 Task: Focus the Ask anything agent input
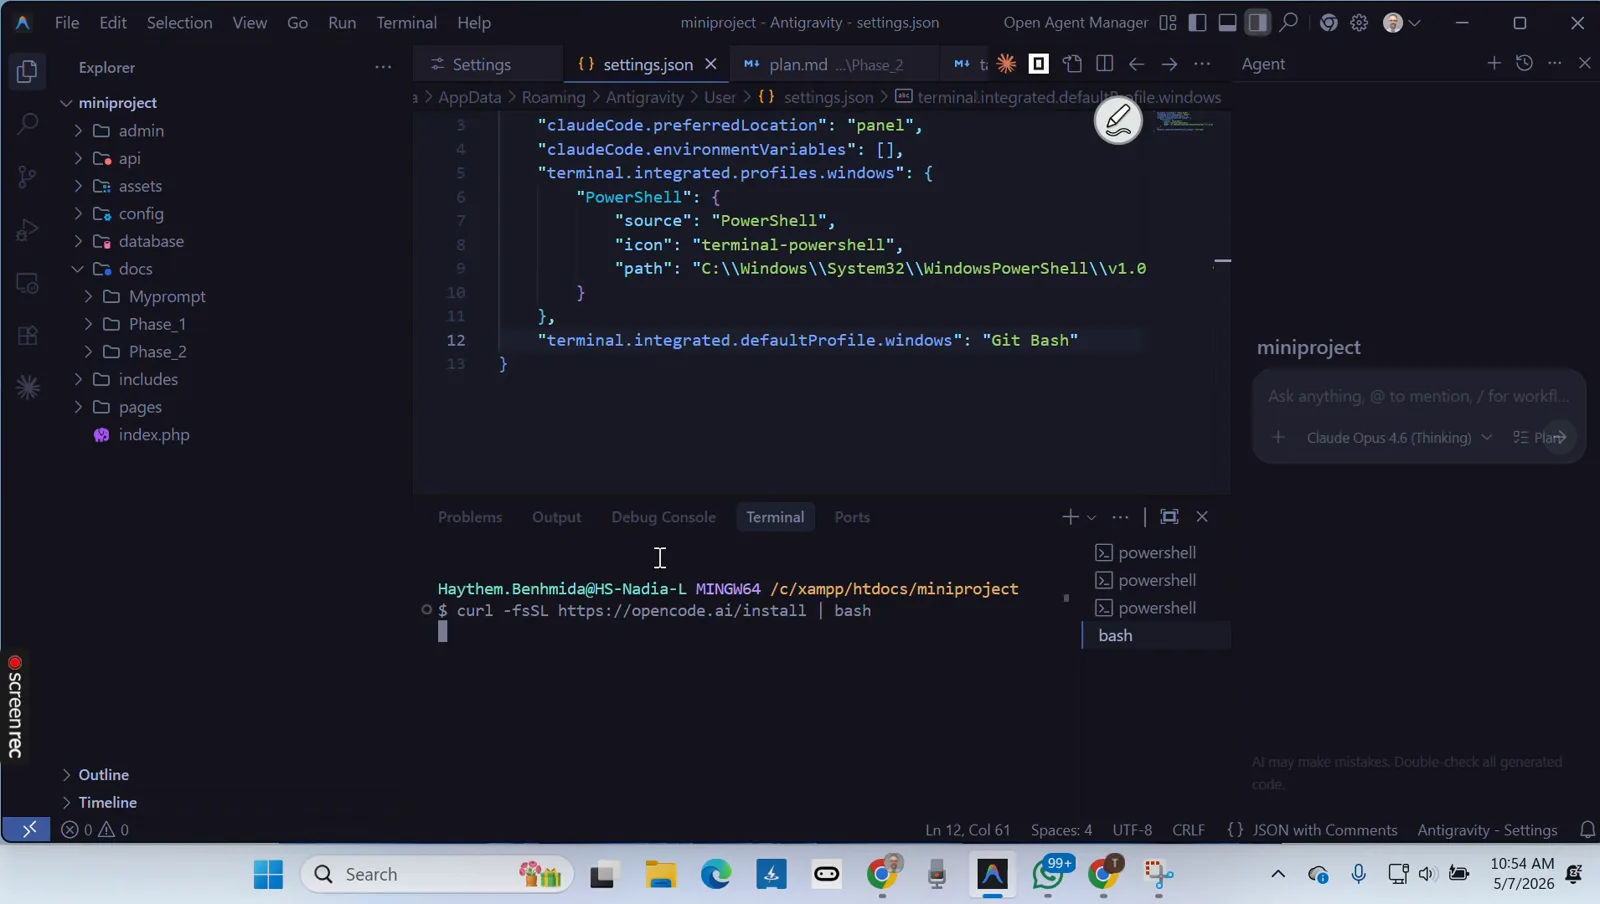(1418, 397)
